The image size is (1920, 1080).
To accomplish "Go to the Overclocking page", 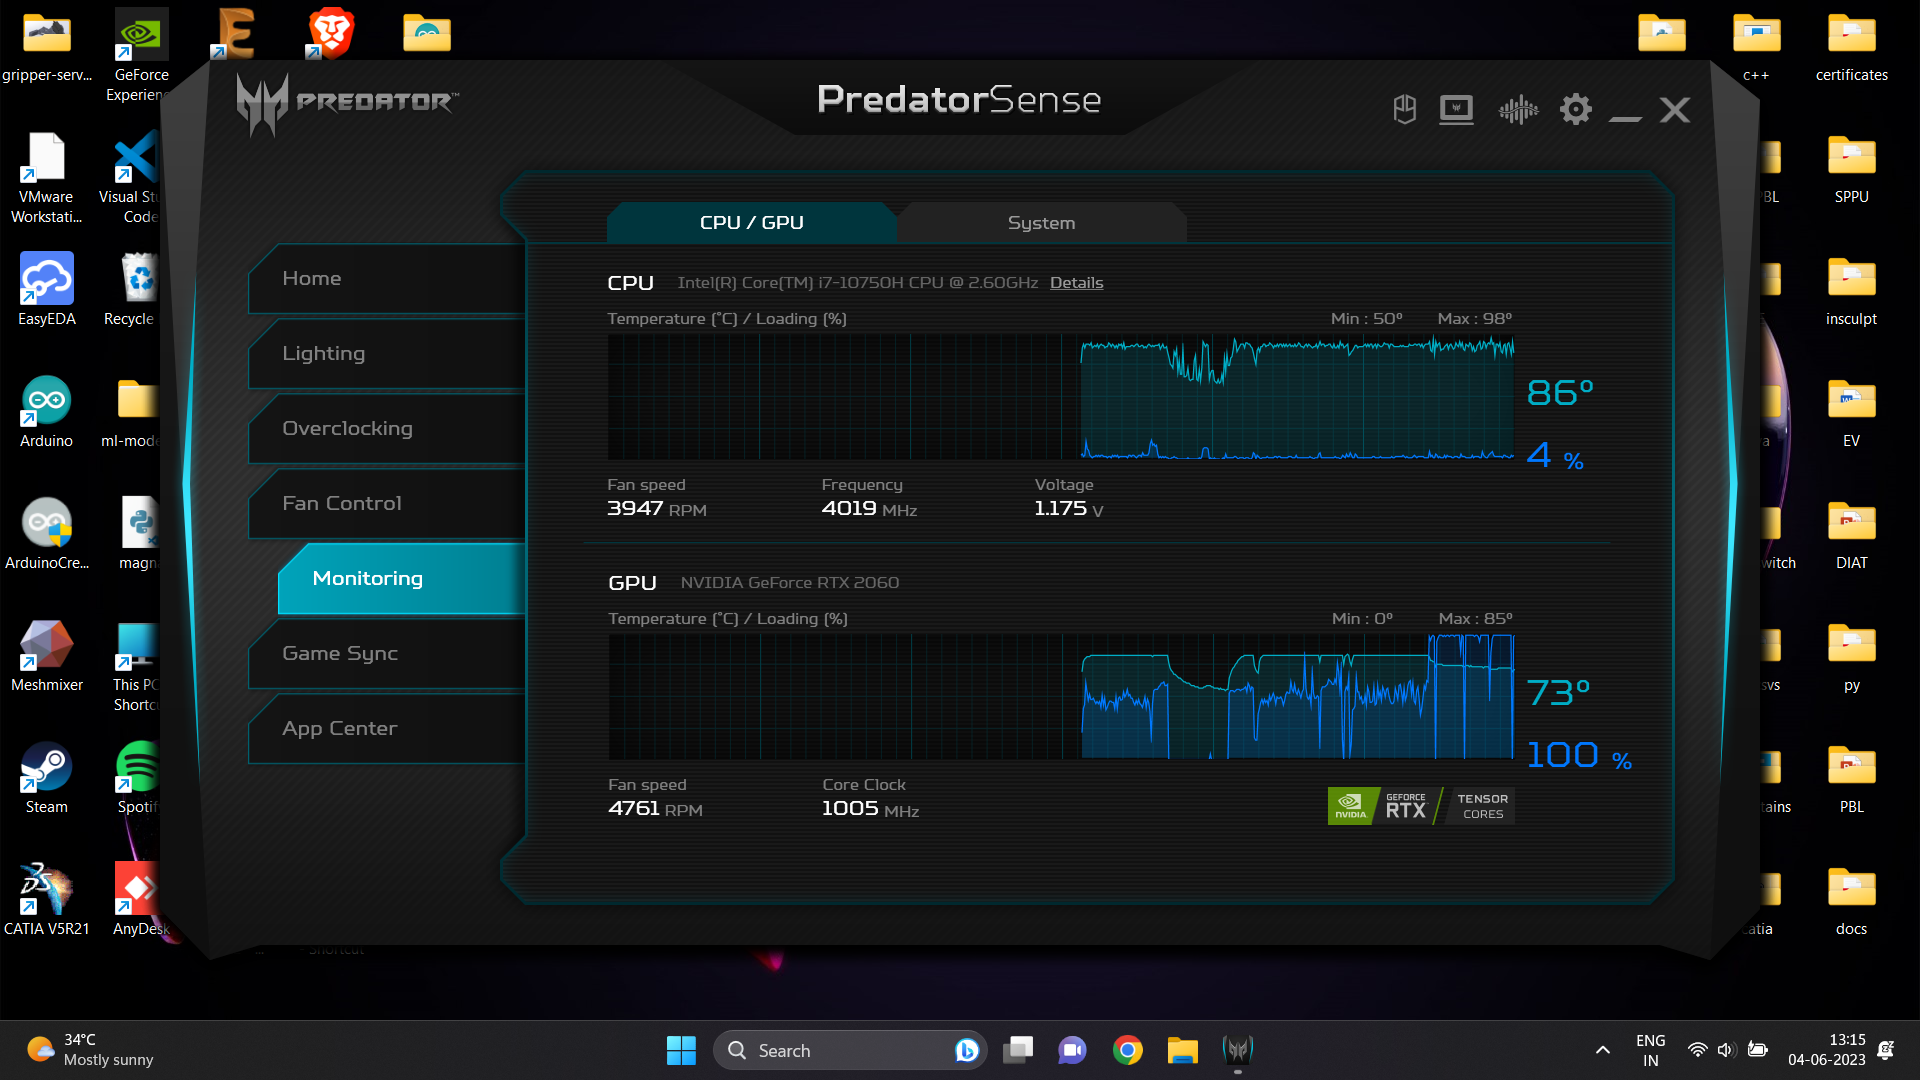I will tap(387, 429).
